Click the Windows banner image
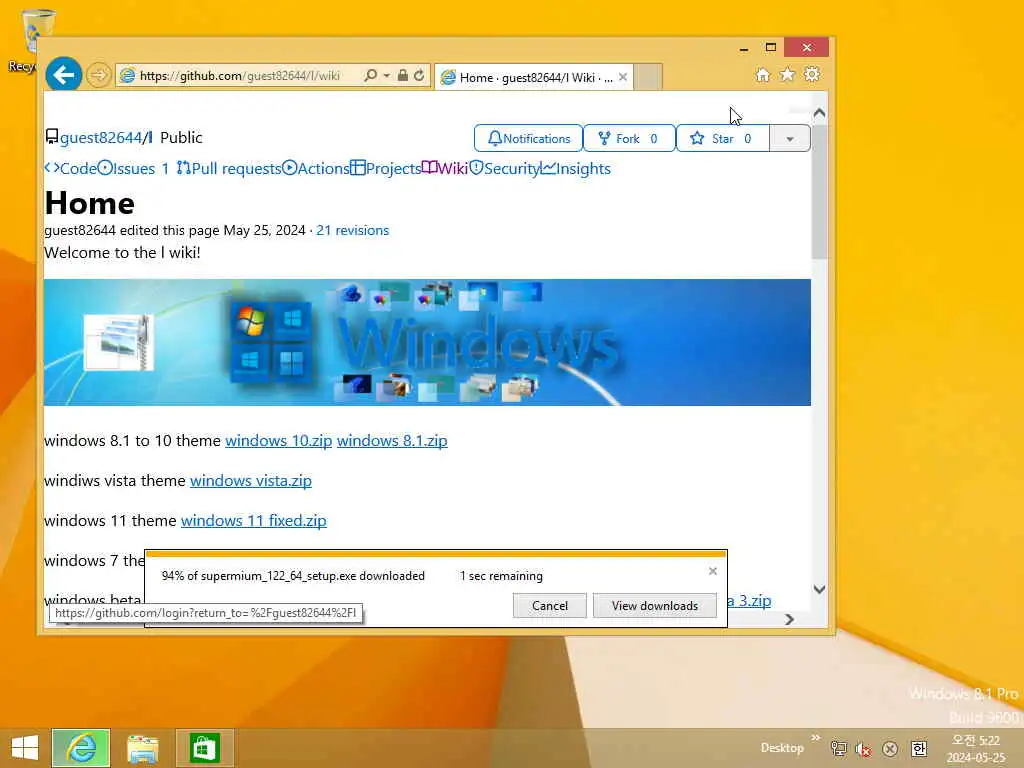This screenshot has height=768, width=1024. click(x=427, y=342)
